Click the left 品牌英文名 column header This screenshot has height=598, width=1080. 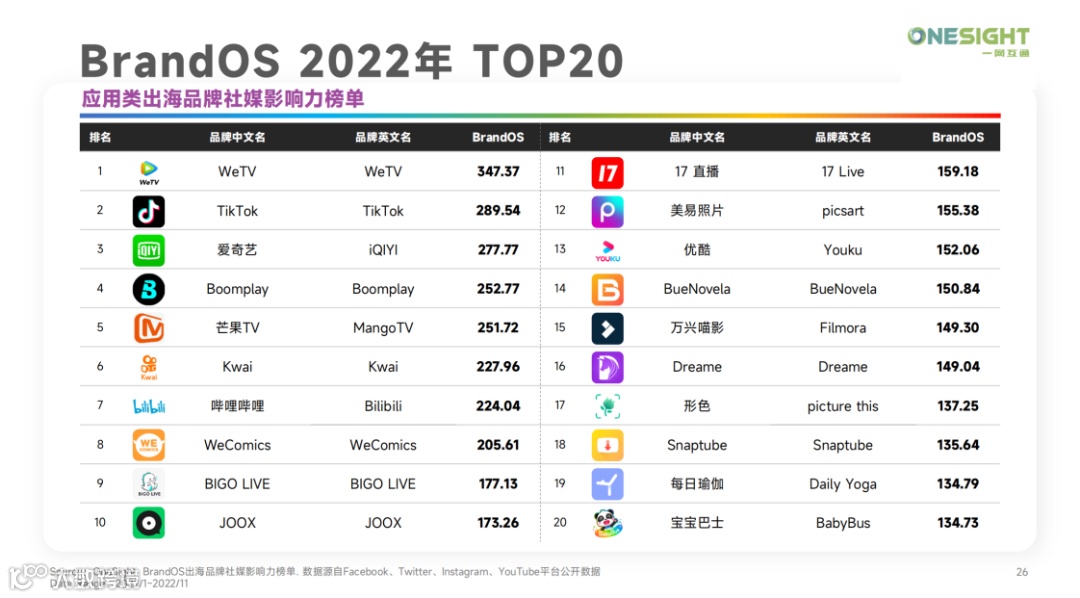383,137
